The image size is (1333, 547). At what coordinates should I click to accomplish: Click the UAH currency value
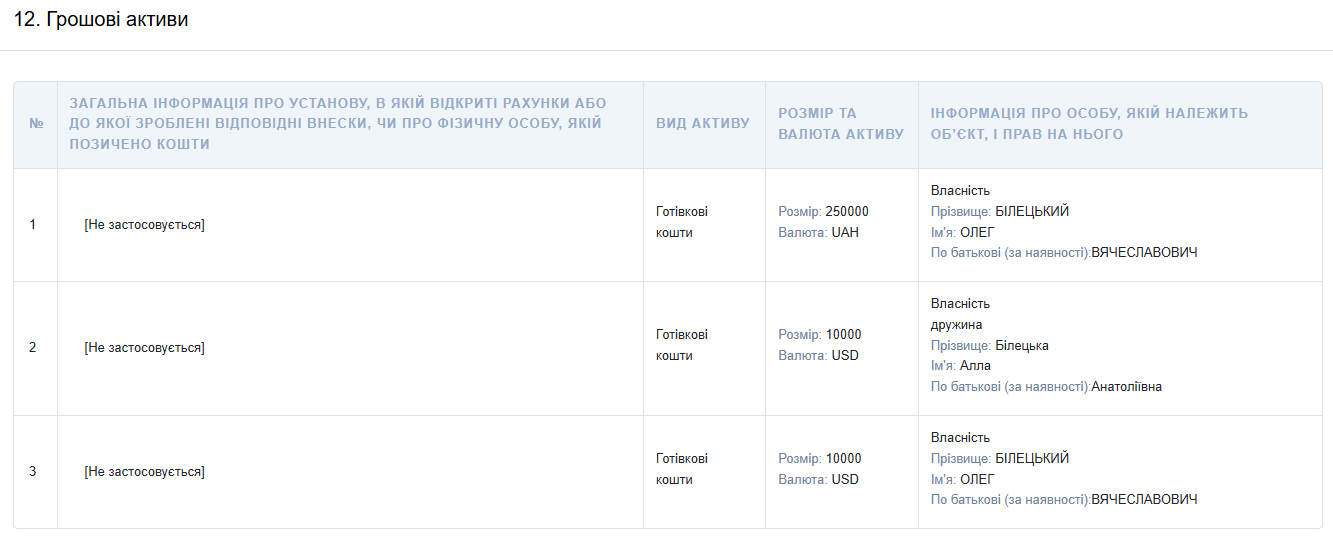coord(845,233)
